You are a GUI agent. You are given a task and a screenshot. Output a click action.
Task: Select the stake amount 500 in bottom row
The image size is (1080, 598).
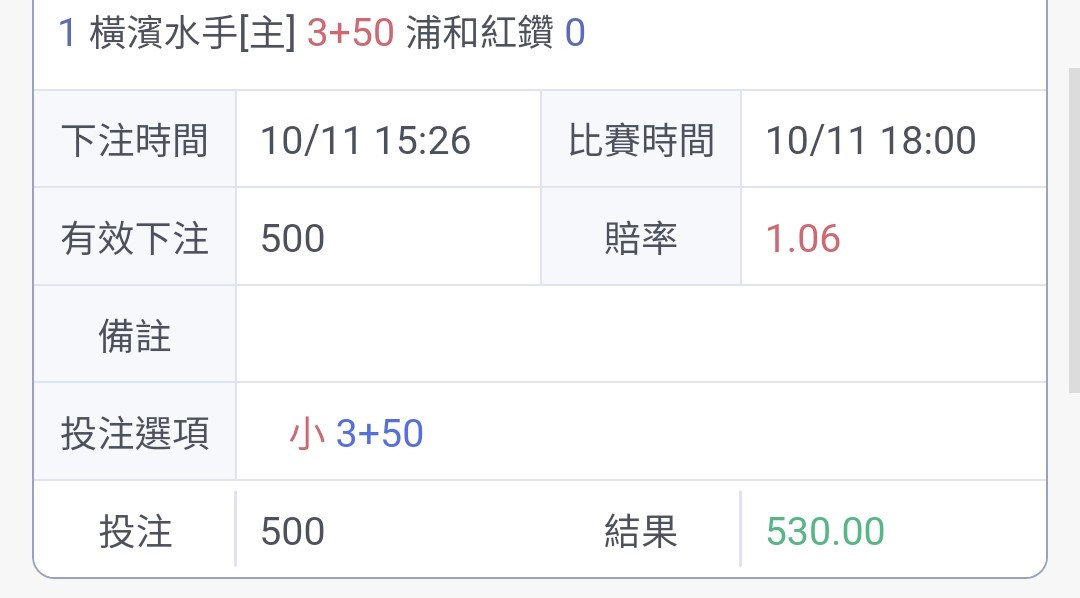[293, 531]
